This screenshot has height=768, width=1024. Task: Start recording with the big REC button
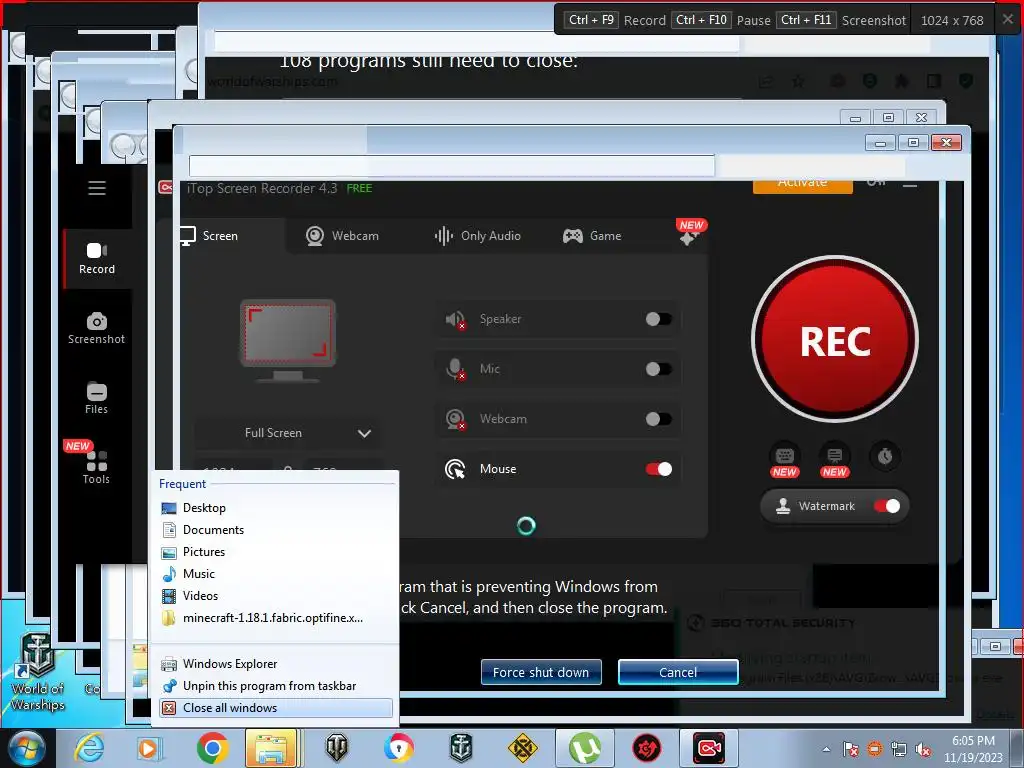click(x=835, y=339)
